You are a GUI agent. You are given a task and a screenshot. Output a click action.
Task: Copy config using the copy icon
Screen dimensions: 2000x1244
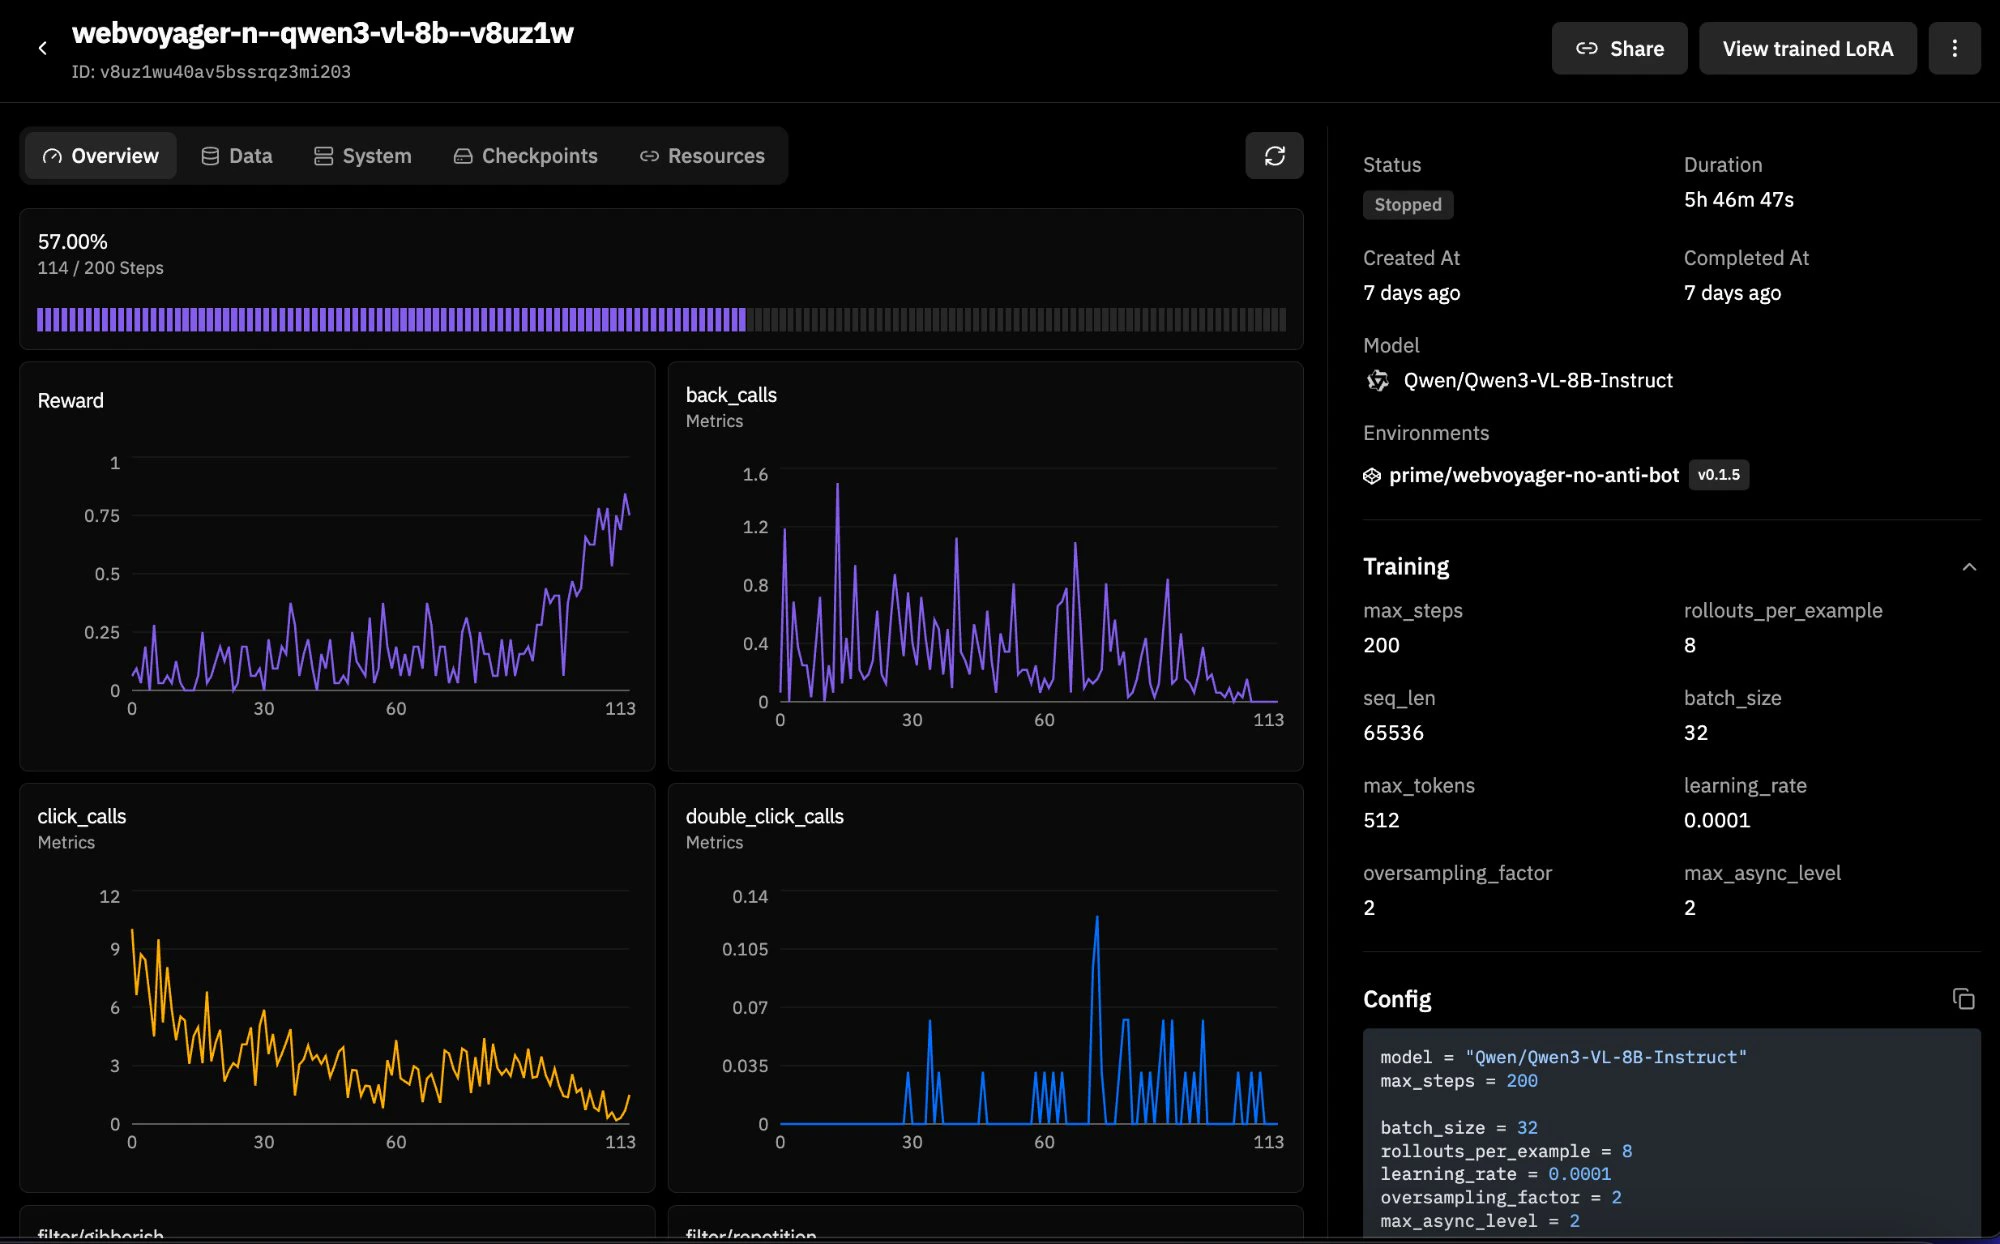(x=1963, y=999)
